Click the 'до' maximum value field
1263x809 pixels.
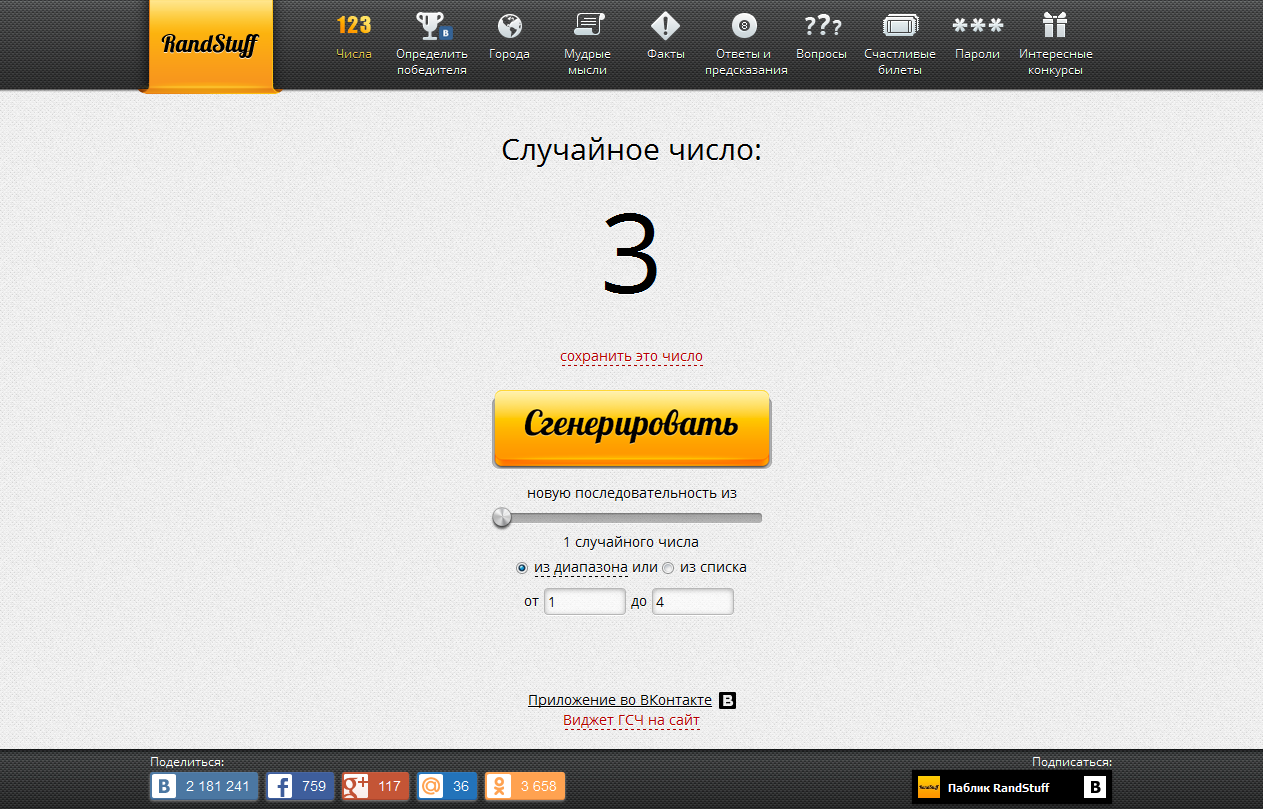point(692,602)
